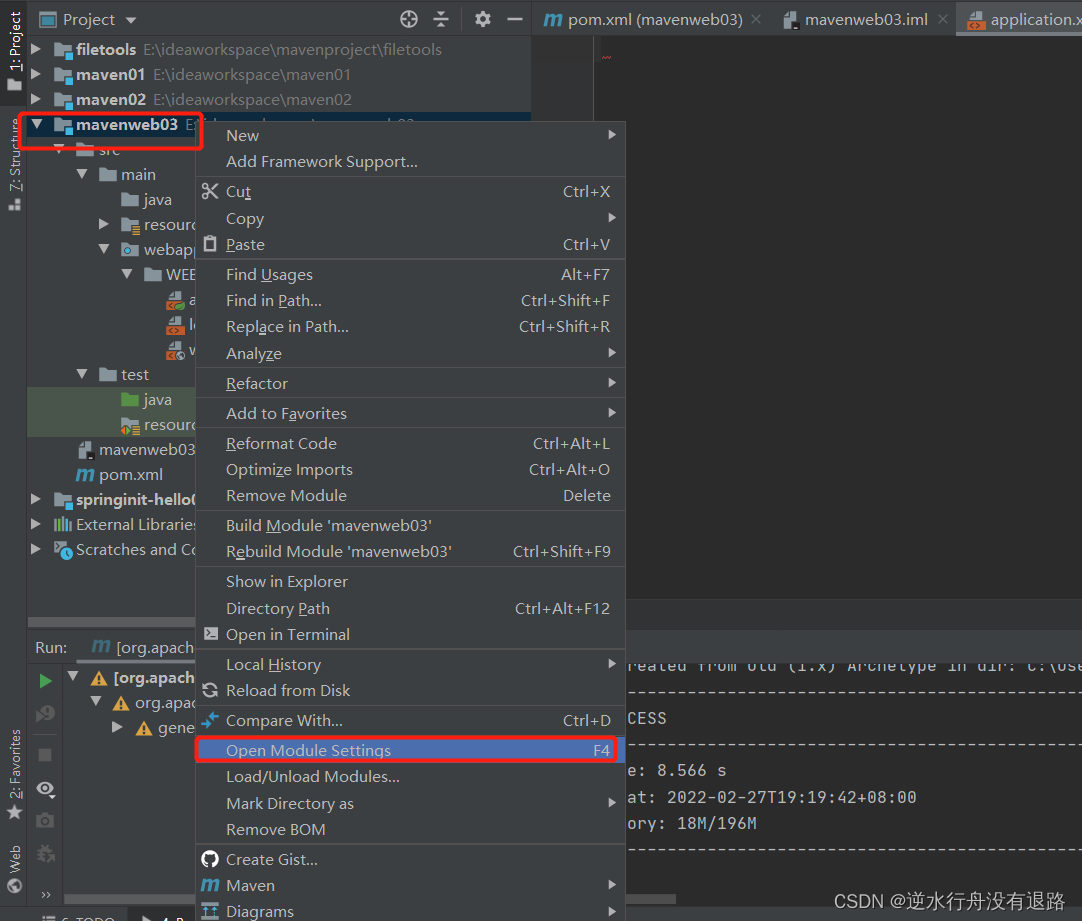Click the collapse all icon in Project toolbar
The width and height of the screenshot is (1082, 921).
point(441,19)
